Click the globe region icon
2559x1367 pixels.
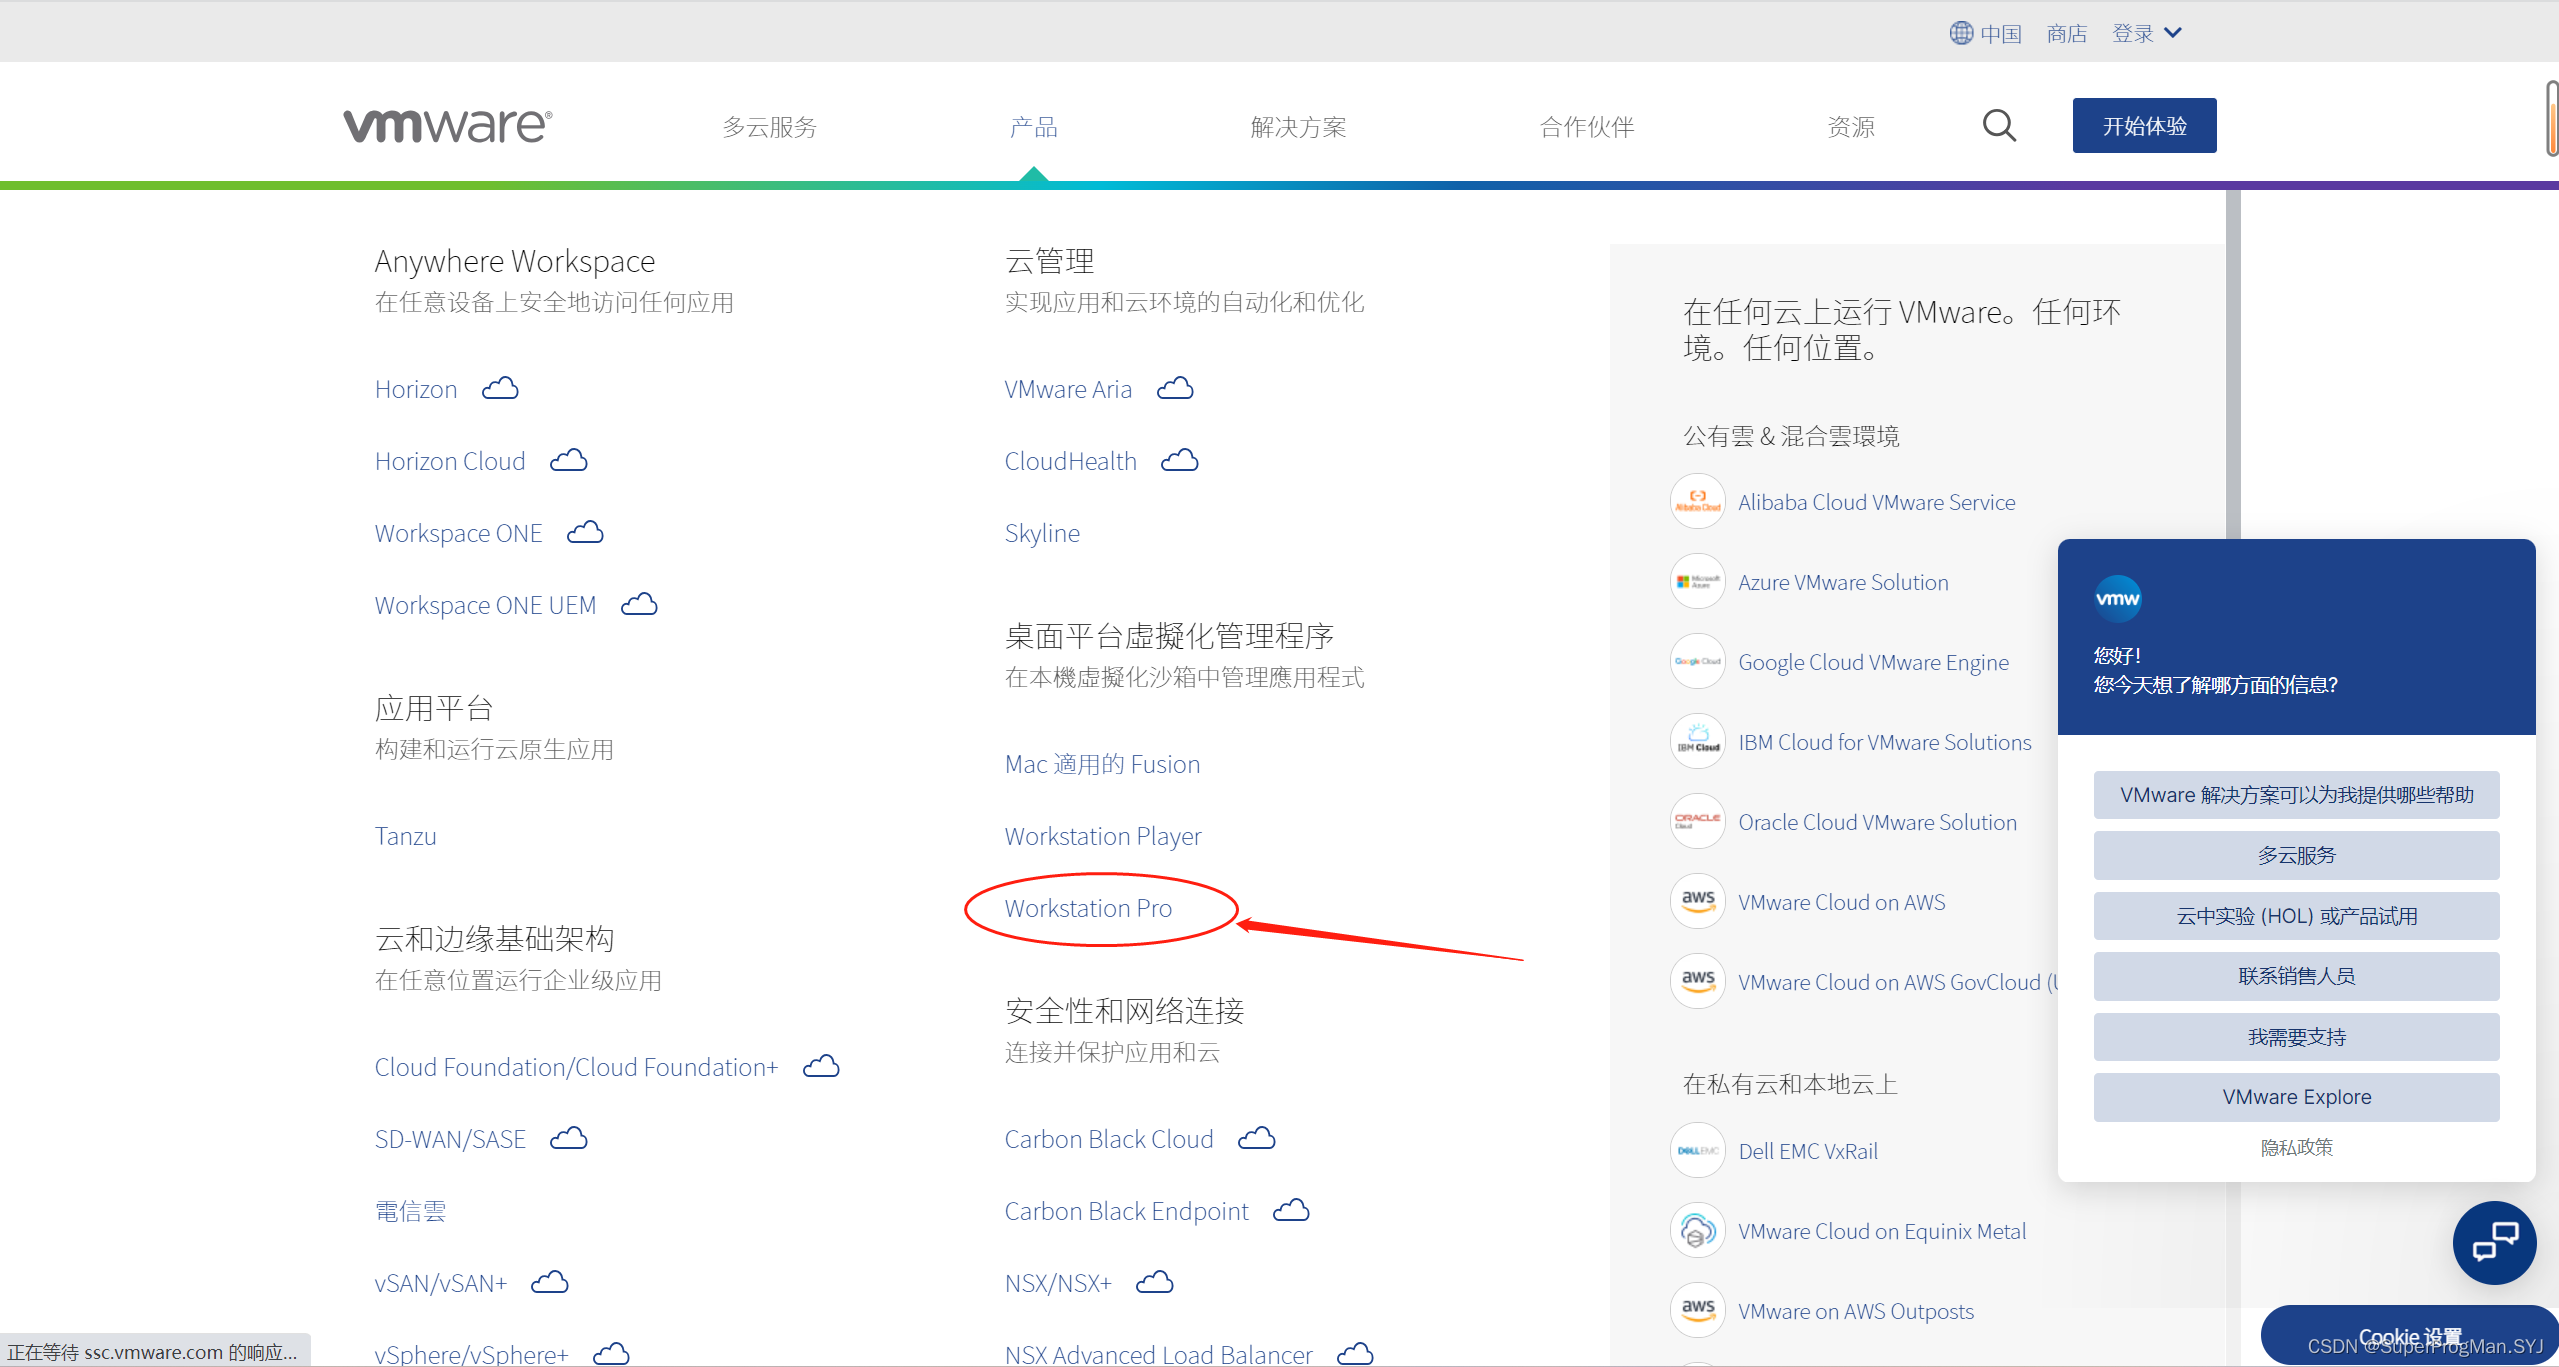point(1961,33)
